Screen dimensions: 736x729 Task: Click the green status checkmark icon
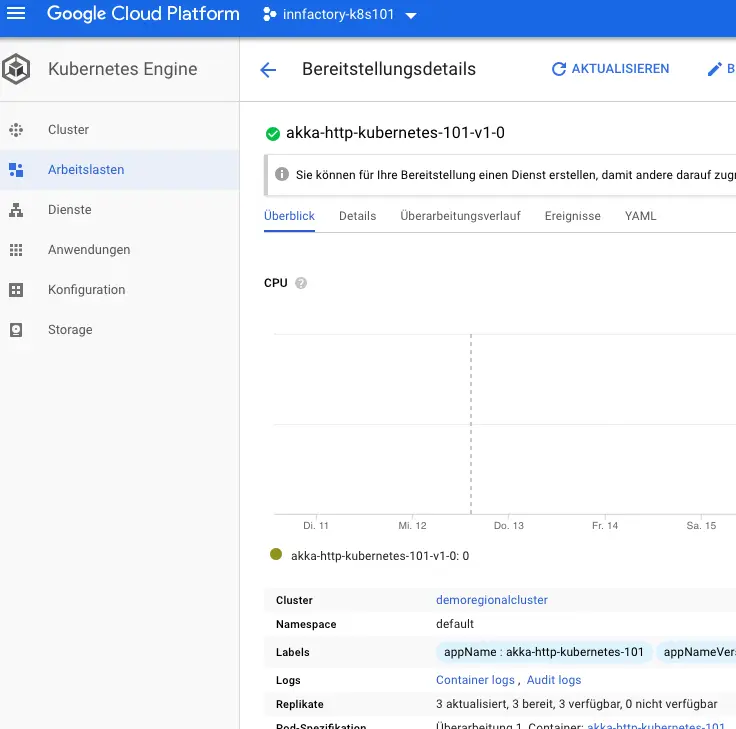[273, 134]
